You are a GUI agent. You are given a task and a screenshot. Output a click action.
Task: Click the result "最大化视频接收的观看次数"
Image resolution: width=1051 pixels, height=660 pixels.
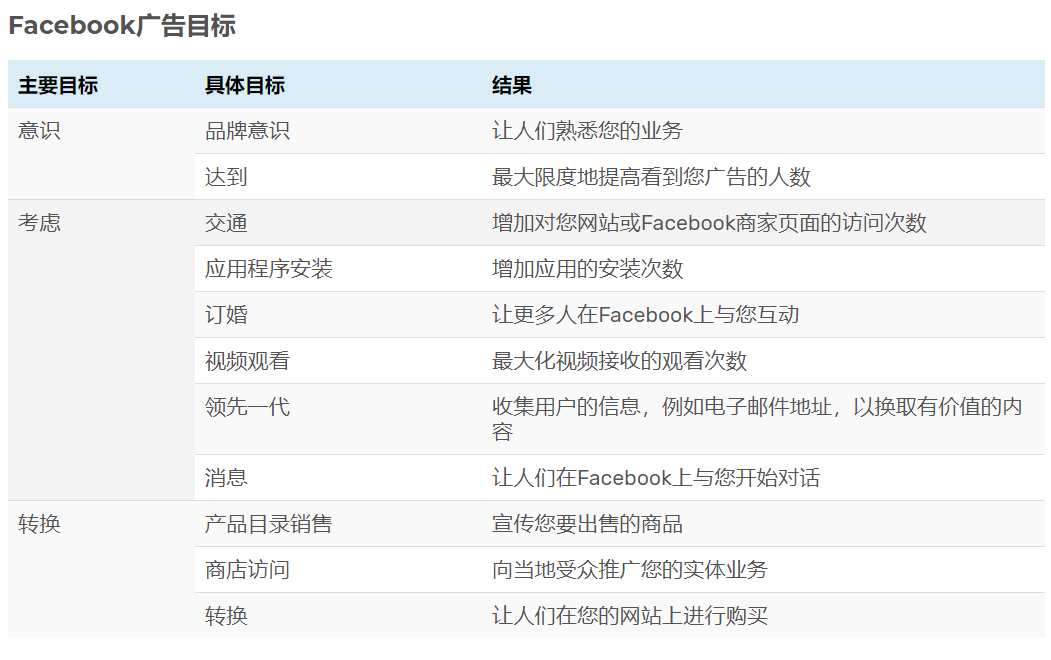pos(619,360)
